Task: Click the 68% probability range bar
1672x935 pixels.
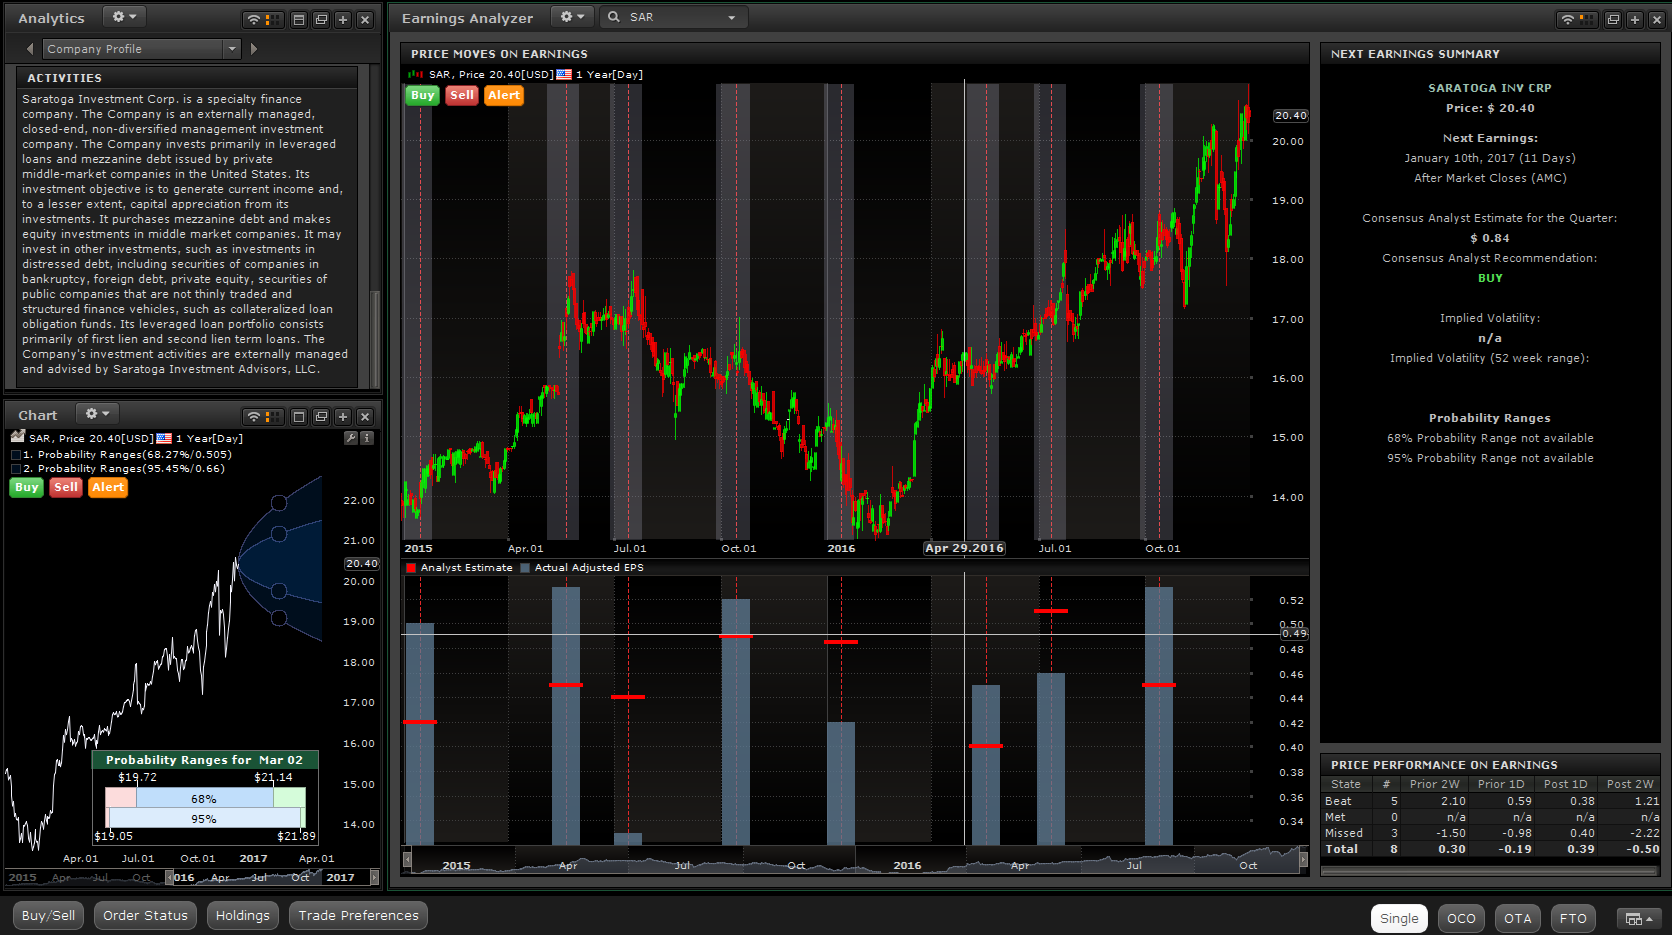Action: [204, 799]
